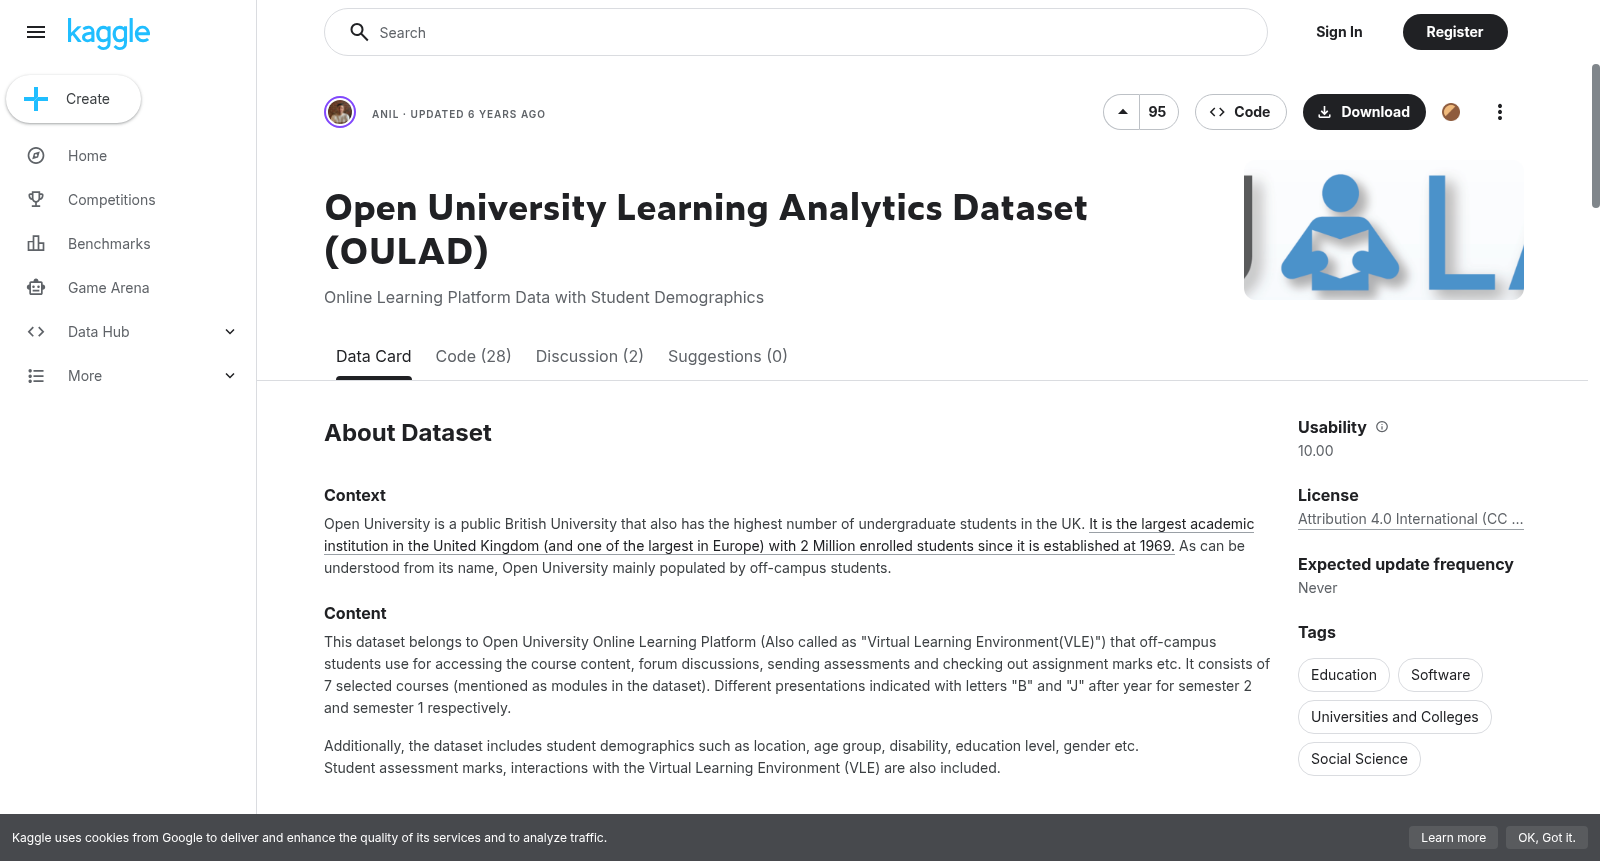Open the three-dot more options menu
Image resolution: width=1600 pixels, height=861 pixels.
(x=1499, y=112)
